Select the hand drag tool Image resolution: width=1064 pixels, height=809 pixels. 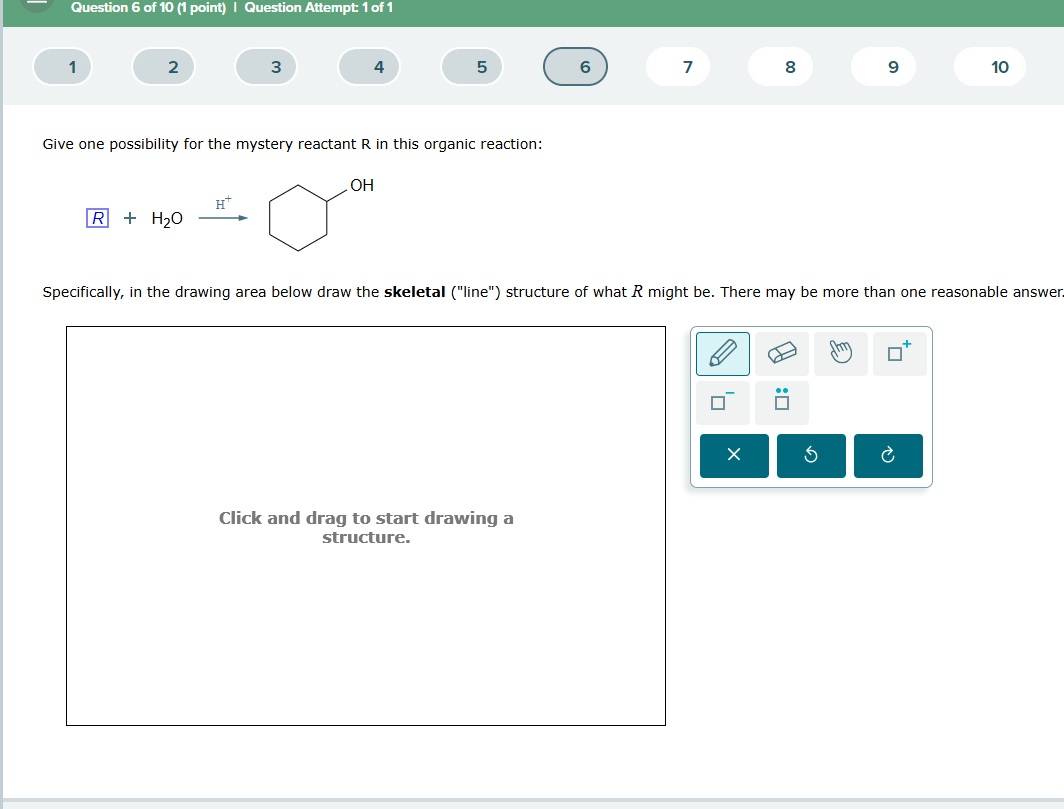[840, 353]
